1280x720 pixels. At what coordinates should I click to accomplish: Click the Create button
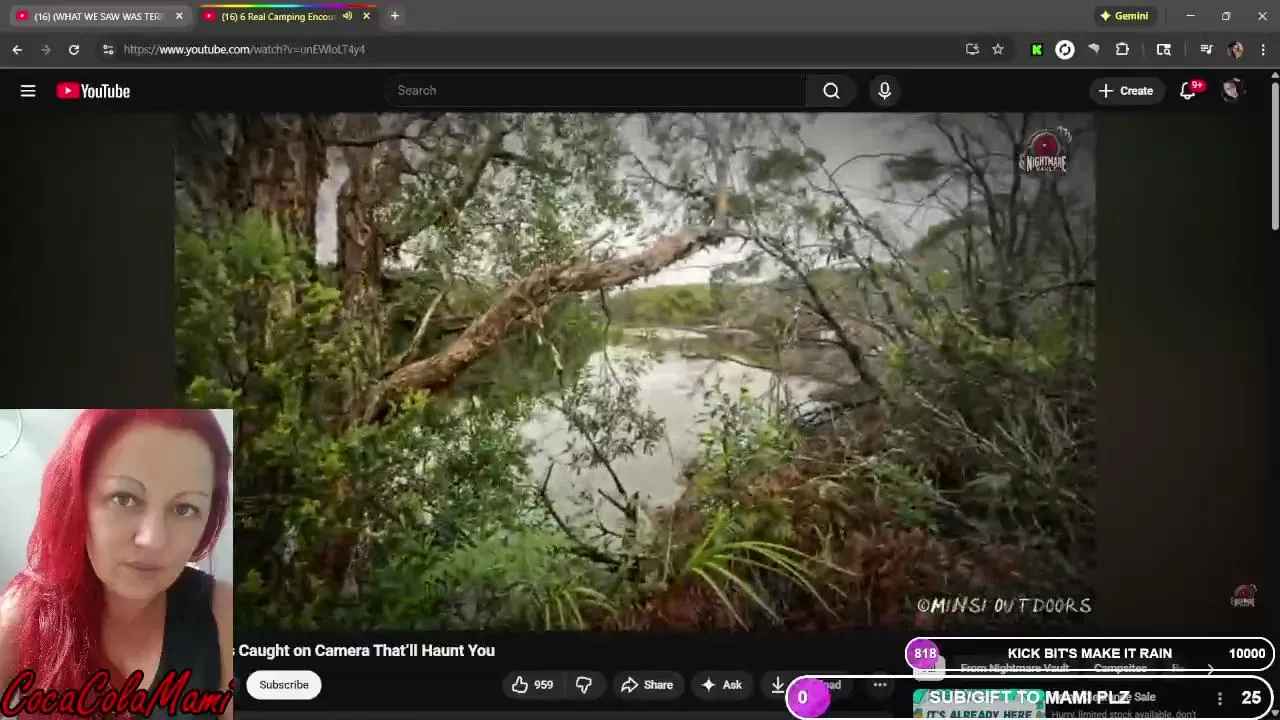1126,91
